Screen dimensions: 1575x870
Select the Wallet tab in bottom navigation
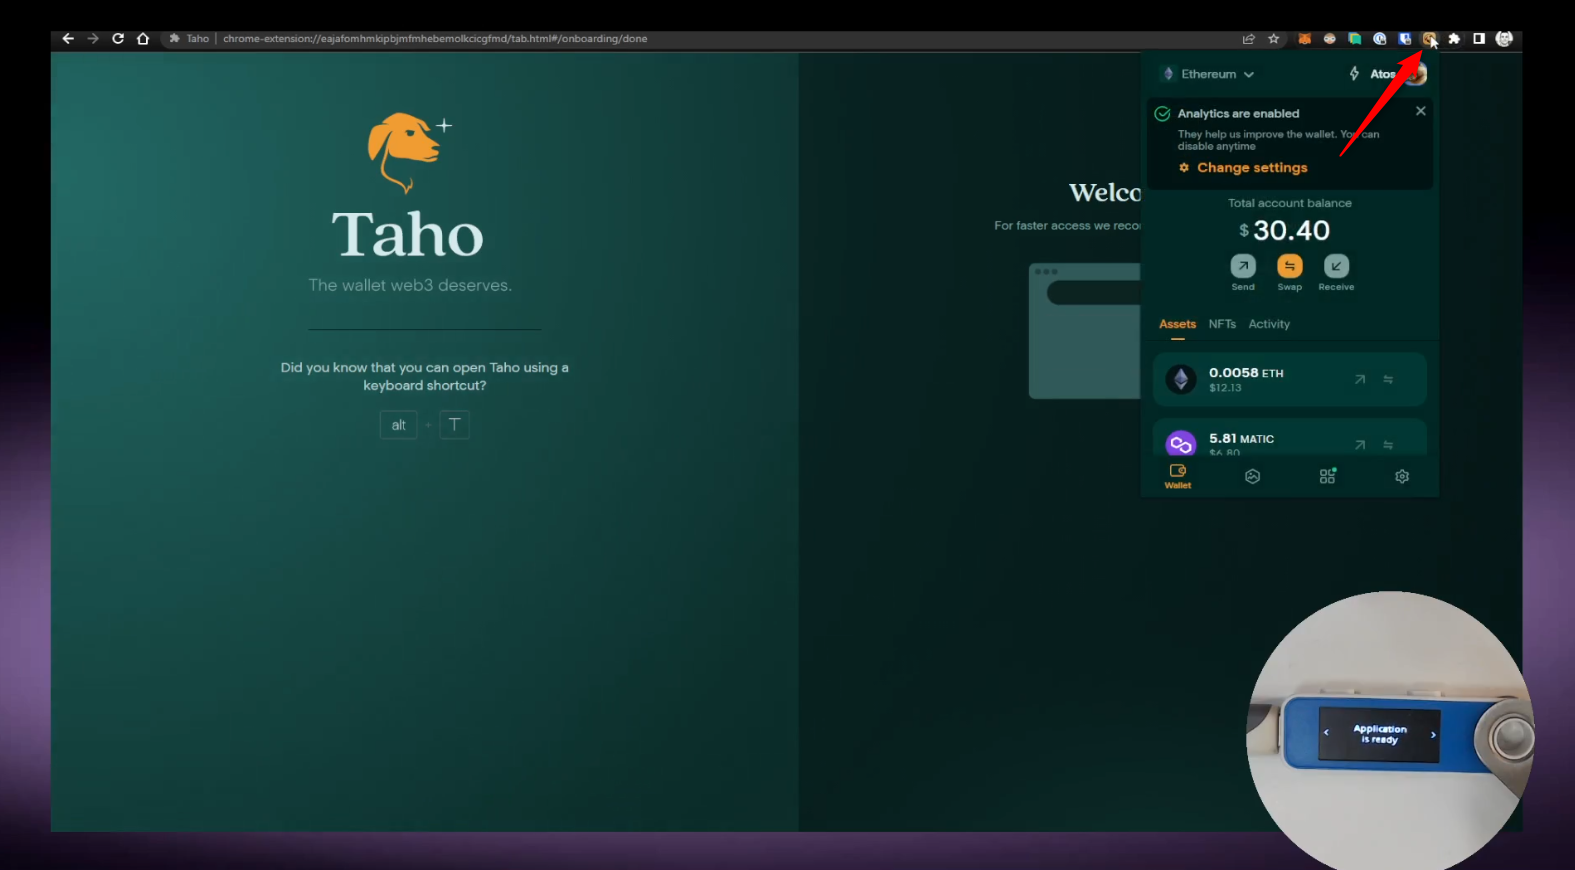tap(1178, 476)
